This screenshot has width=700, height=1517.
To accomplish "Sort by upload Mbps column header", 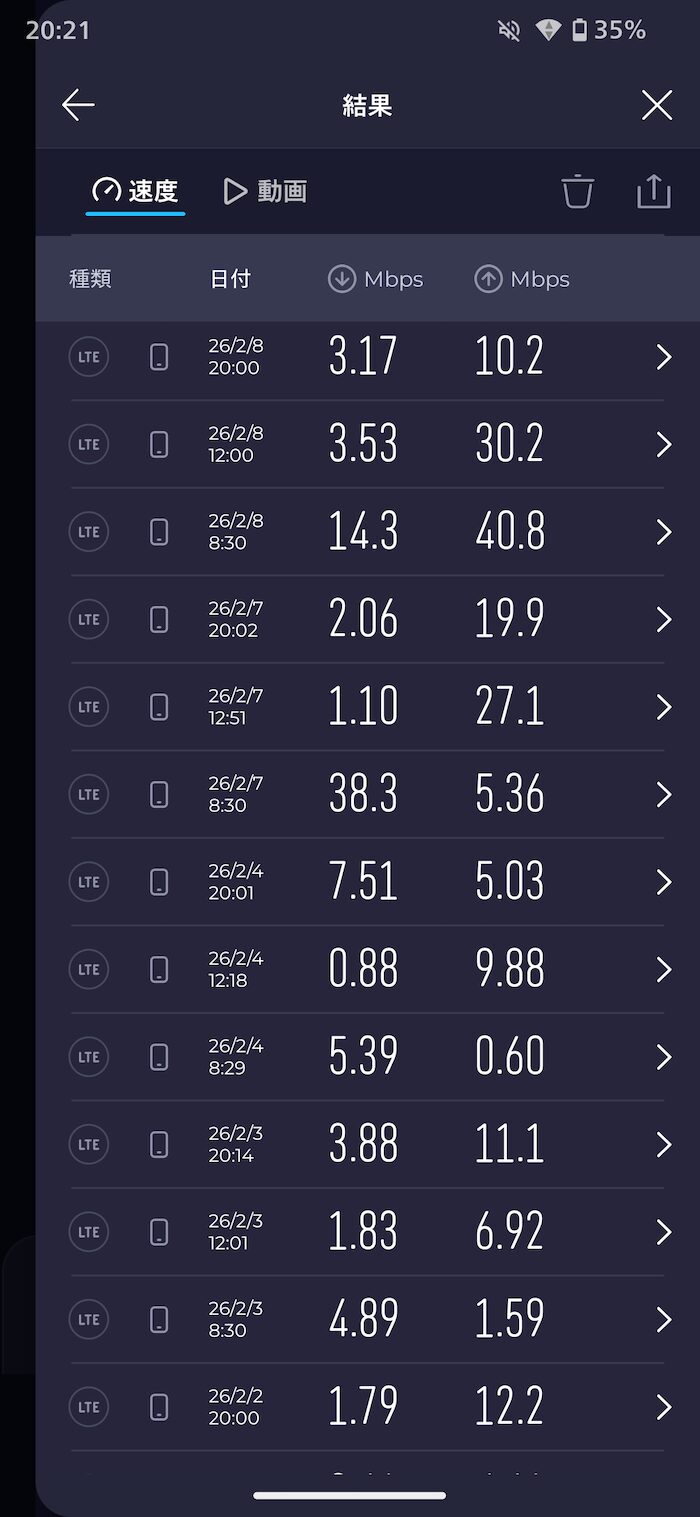I will click(522, 279).
